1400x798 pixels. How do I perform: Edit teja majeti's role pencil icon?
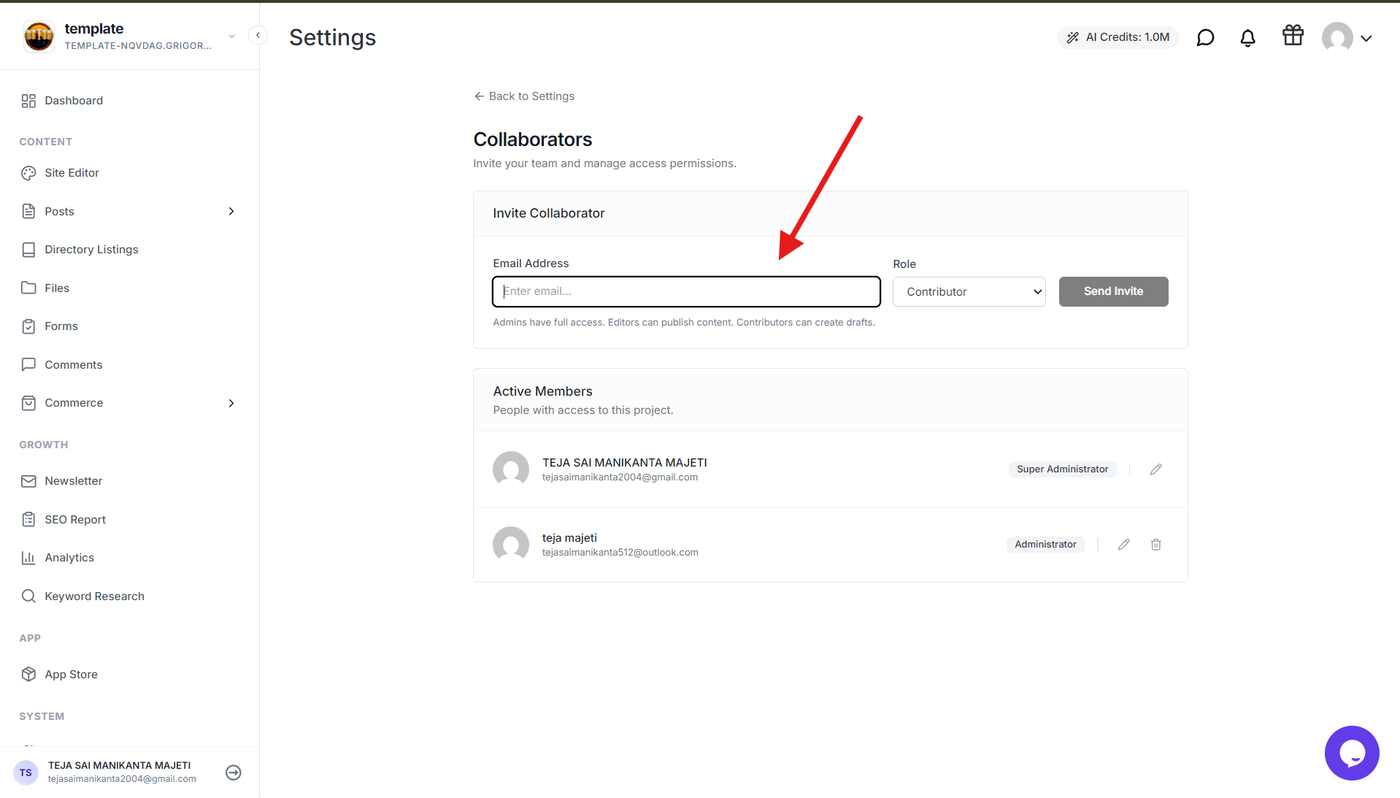coord(1124,545)
